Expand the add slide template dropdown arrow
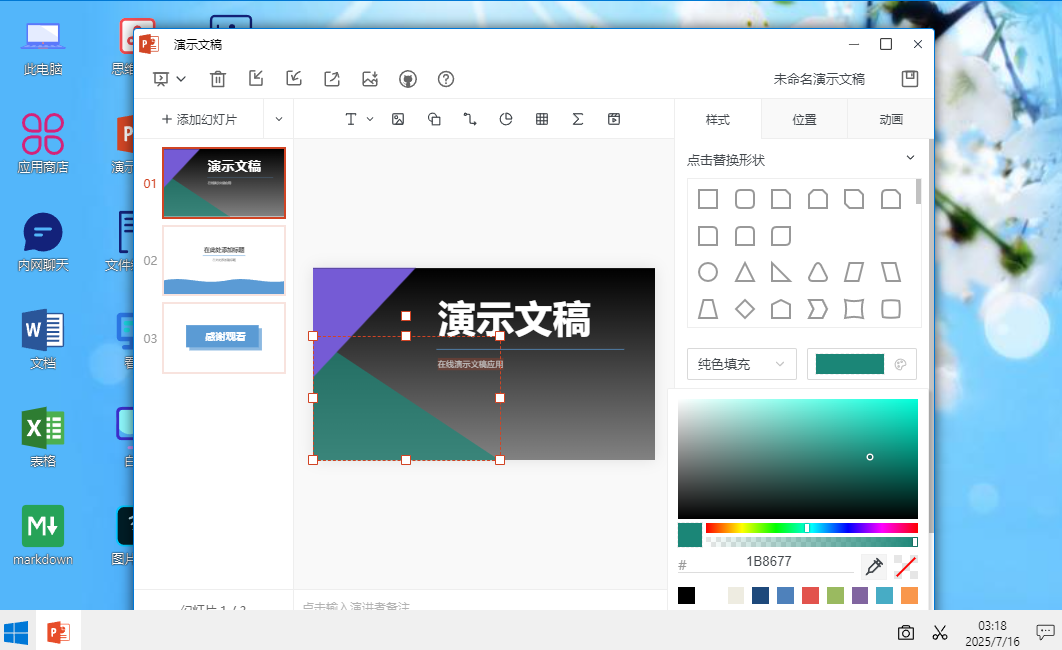 tap(278, 119)
